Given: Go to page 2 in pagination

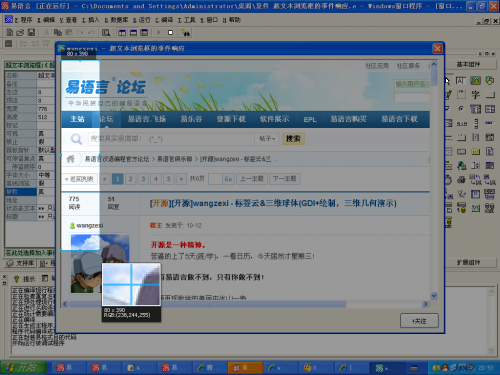Looking at the screenshot, I should click(130, 179).
